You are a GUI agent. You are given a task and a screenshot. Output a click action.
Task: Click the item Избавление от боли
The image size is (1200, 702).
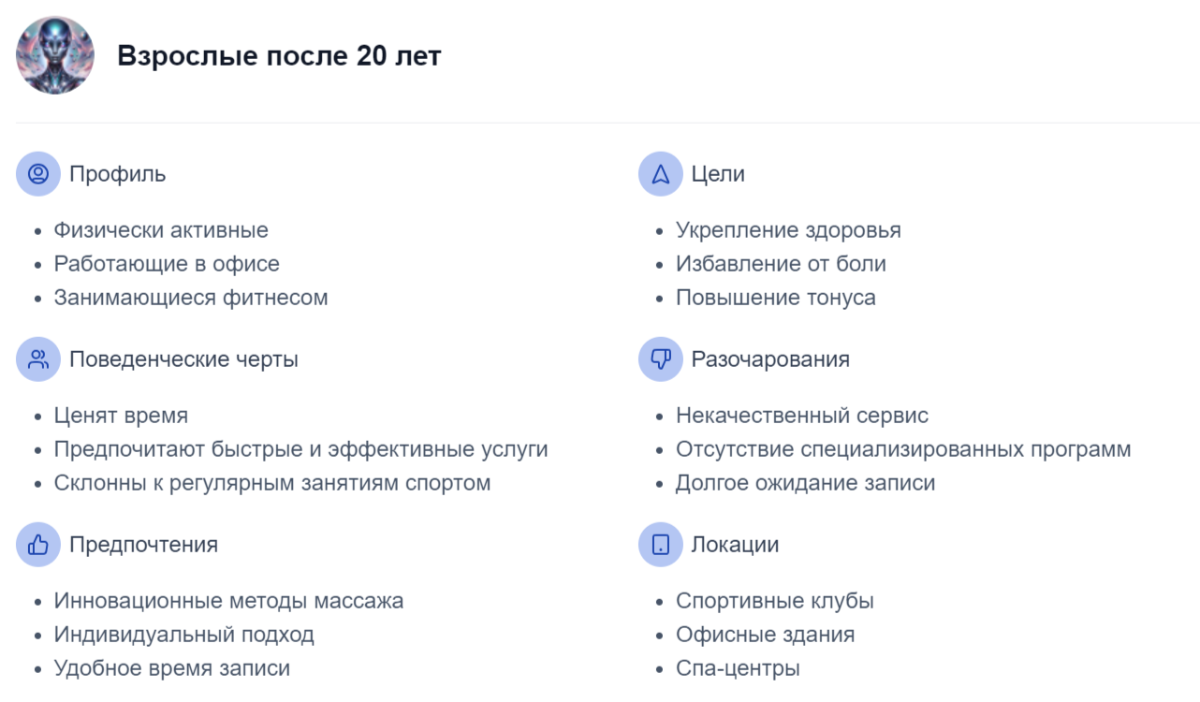click(781, 264)
